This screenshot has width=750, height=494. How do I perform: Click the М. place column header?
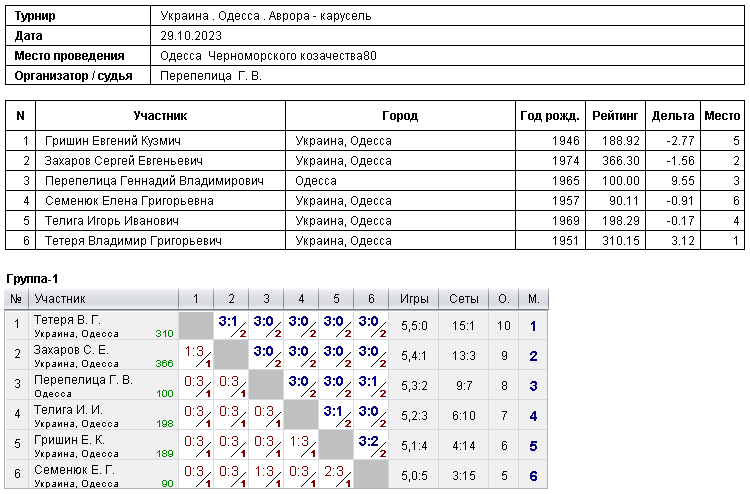[533, 299]
